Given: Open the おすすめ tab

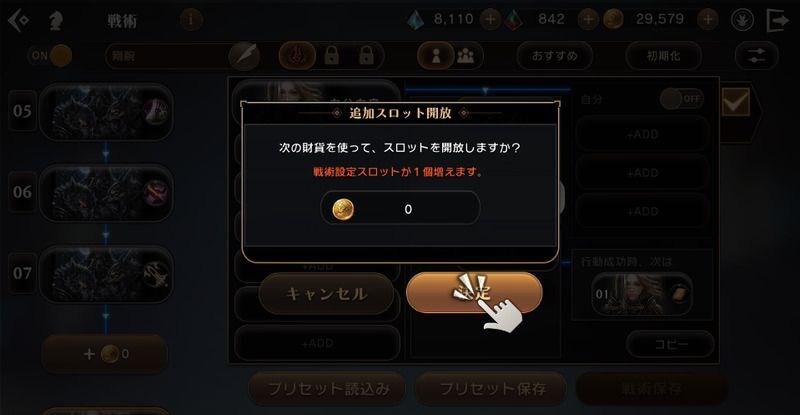Looking at the screenshot, I should click(x=555, y=56).
